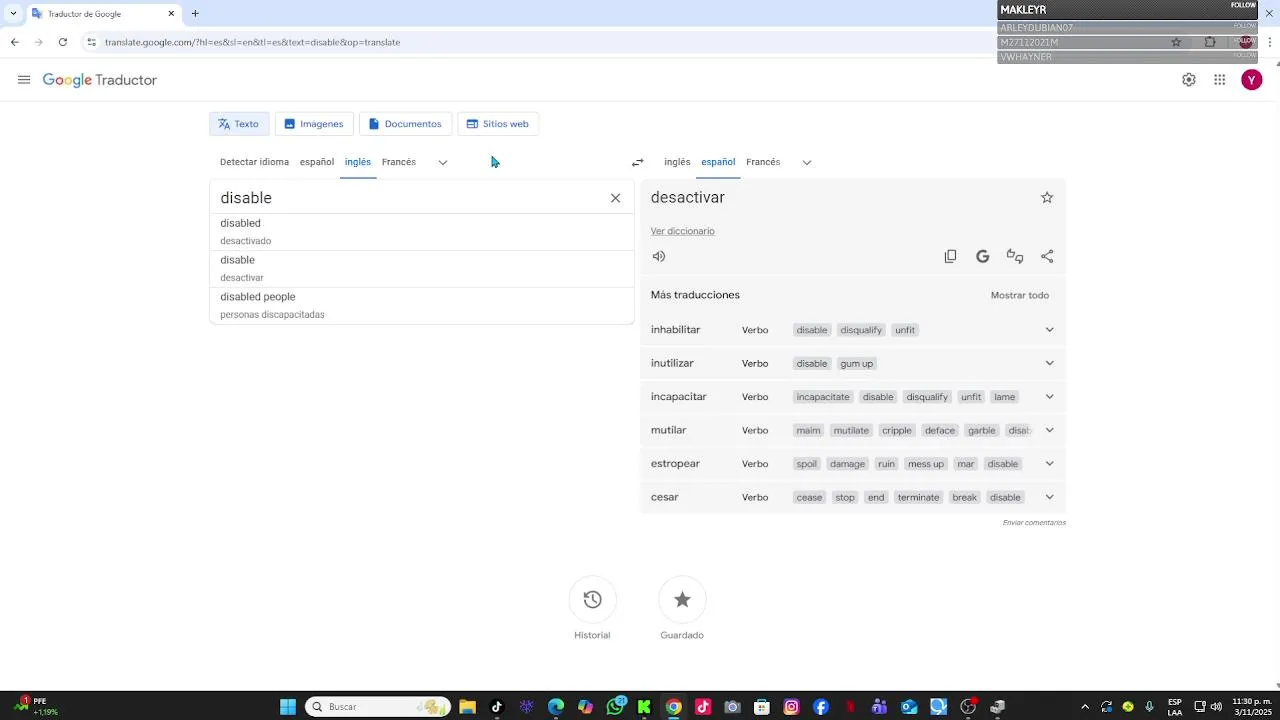This screenshot has height=720, width=1280.
Task: Choose the 'disabled people' suggestion
Action: 422,305
